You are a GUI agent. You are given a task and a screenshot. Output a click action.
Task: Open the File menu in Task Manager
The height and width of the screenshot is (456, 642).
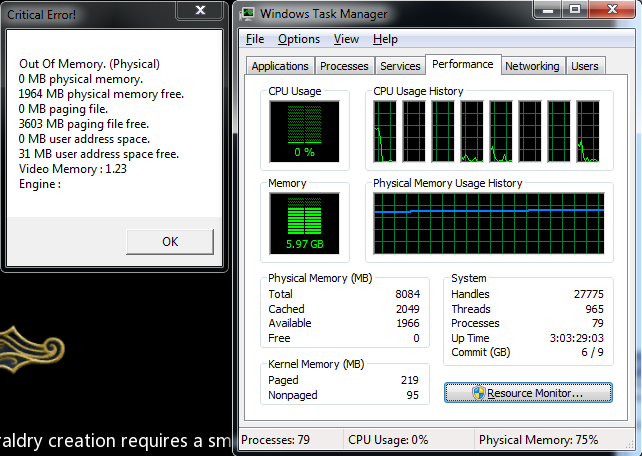click(x=255, y=39)
